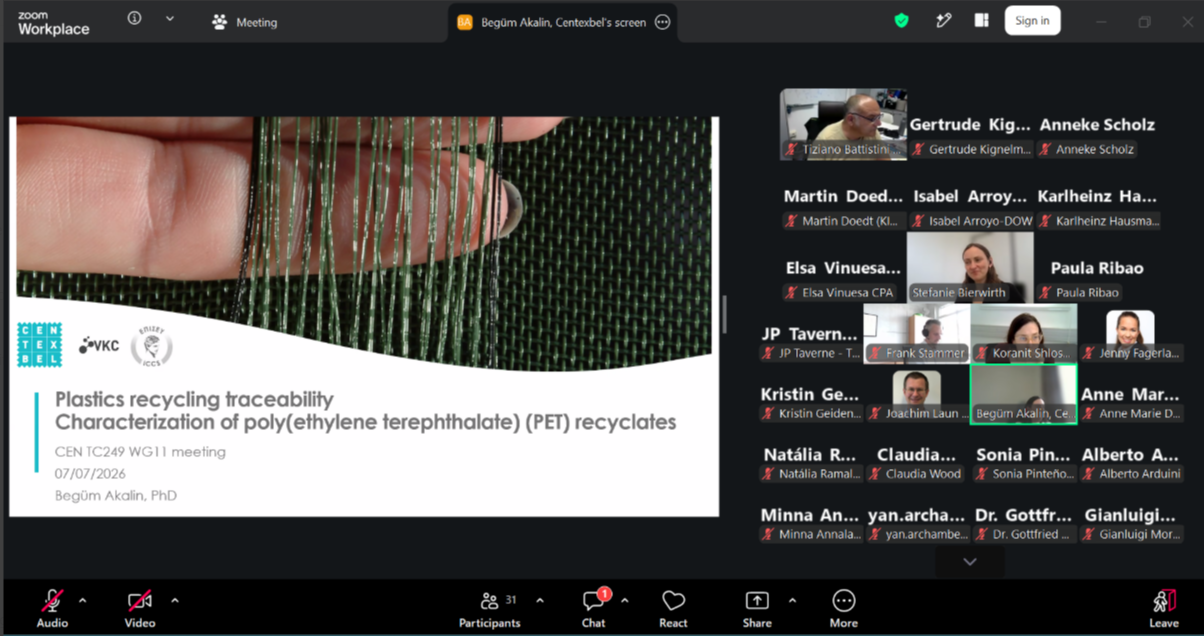Open screen share options for Begüm Akalin
The height and width of the screenshot is (636, 1204).
(x=662, y=22)
